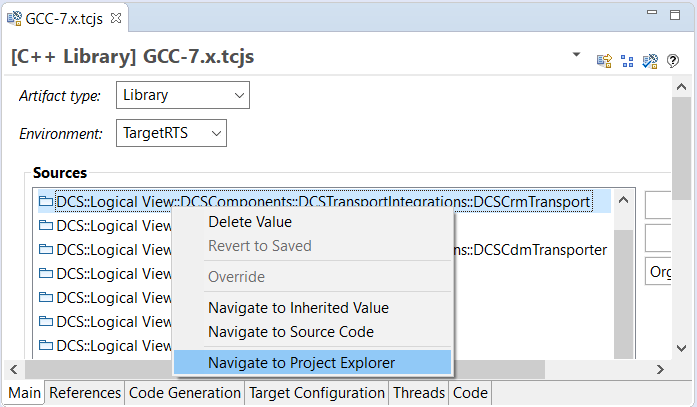Viewport: 697px width, 407px height.
Task: Switch to the References tab
Action: pyautogui.click(x=85, y=393)
